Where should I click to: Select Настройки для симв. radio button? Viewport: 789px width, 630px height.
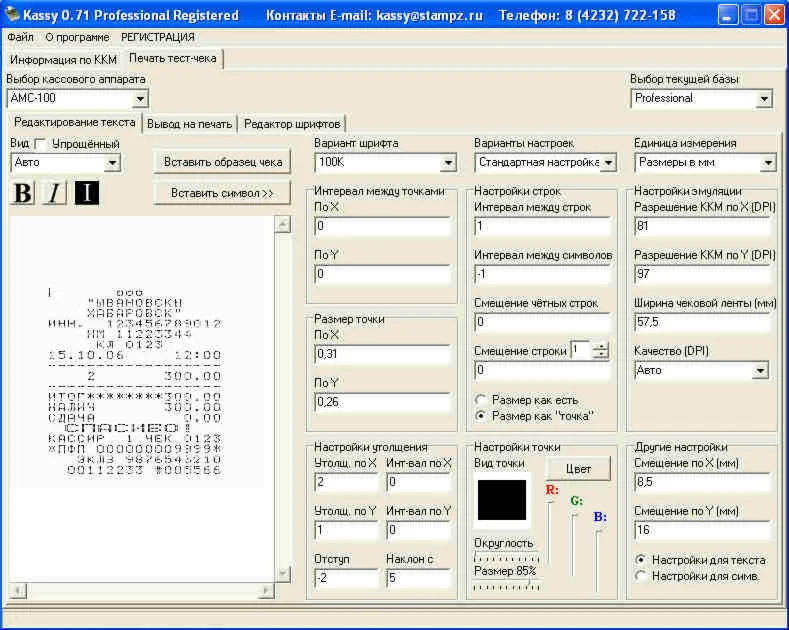[x=641, y=575]
